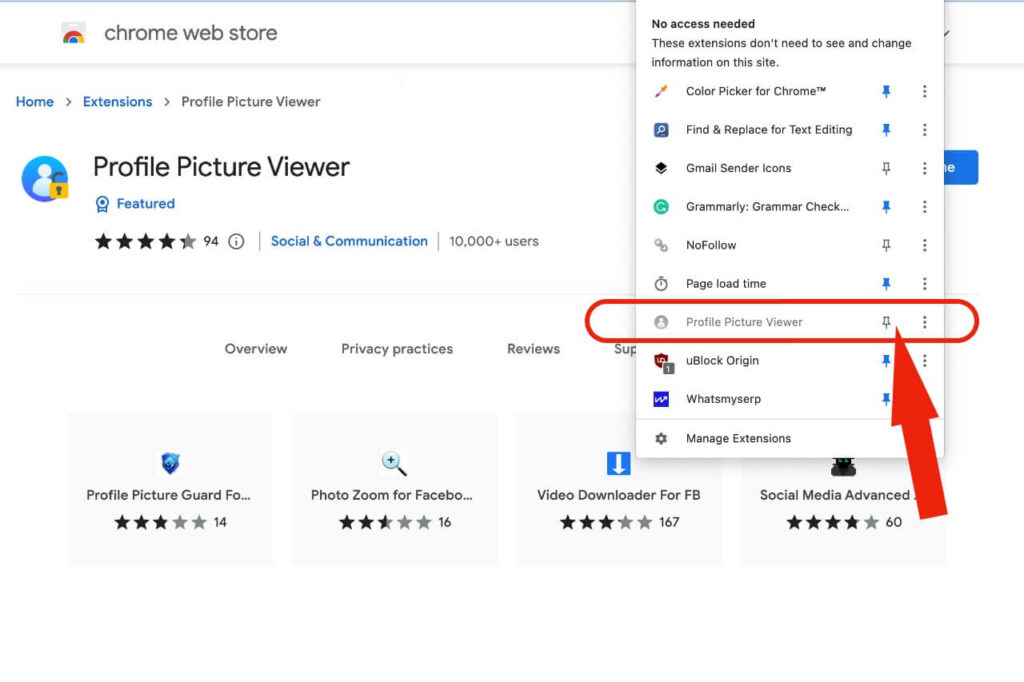Click the Photo Zoom magnifier icon

pos(394,463)
